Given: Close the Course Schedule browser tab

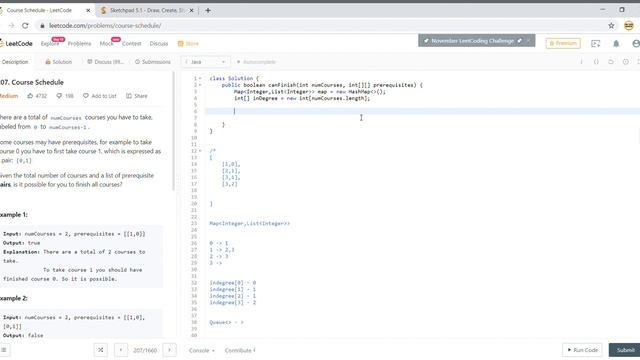Looking at the screenshot, I should tap(88, 10).
